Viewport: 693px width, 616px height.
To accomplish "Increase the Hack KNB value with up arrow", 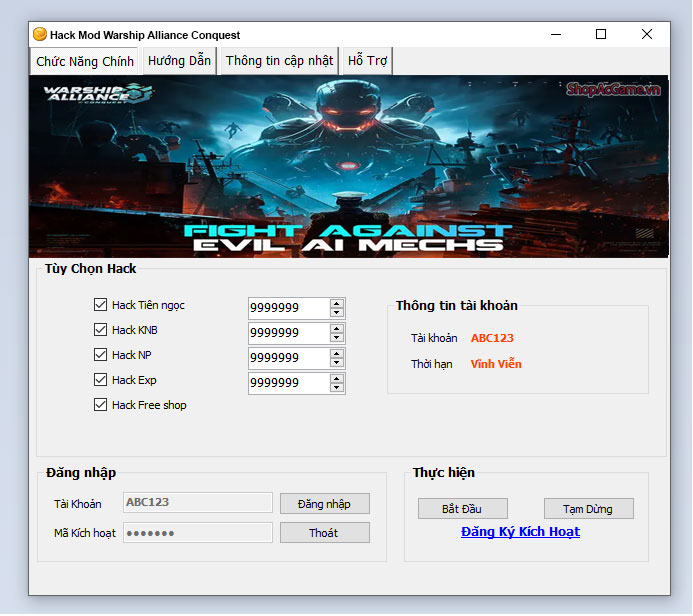I will click(337, 329).
